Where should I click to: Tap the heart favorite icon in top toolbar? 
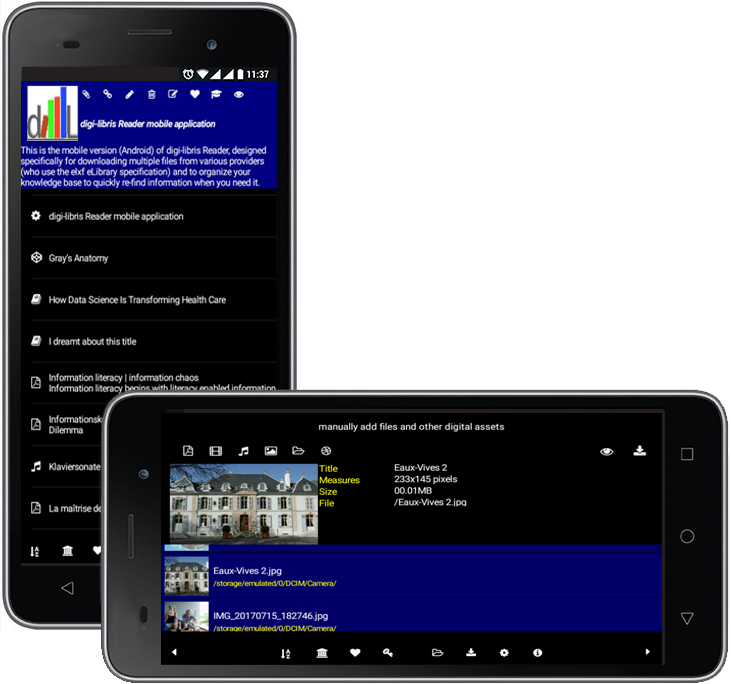[x=195, y=94]
